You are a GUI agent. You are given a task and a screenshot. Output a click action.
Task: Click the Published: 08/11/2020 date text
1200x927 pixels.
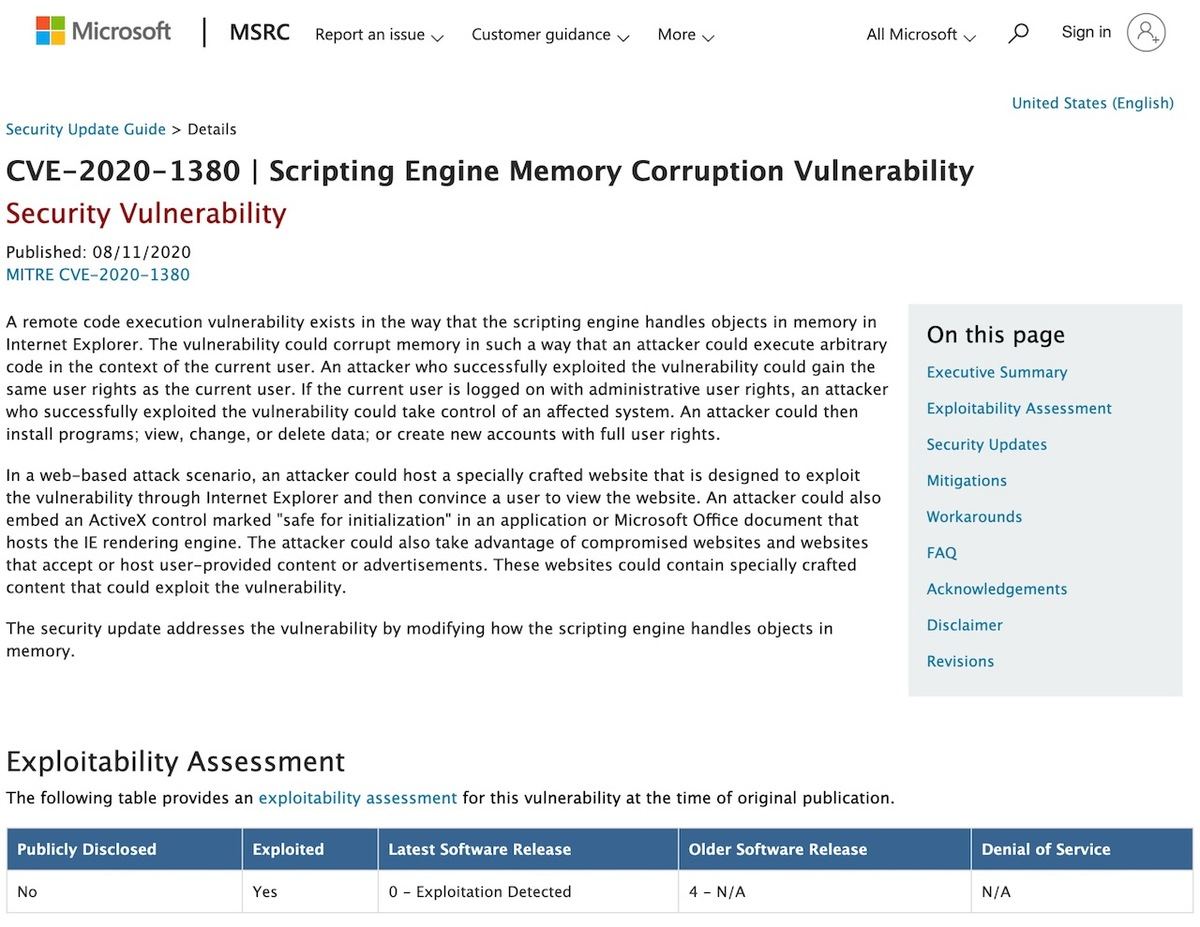click(x=98, y=252)
